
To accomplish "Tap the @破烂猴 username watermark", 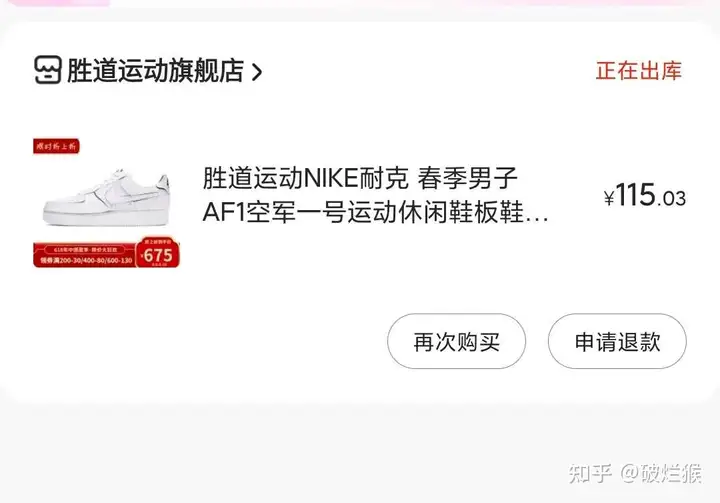I will [661, 473].
